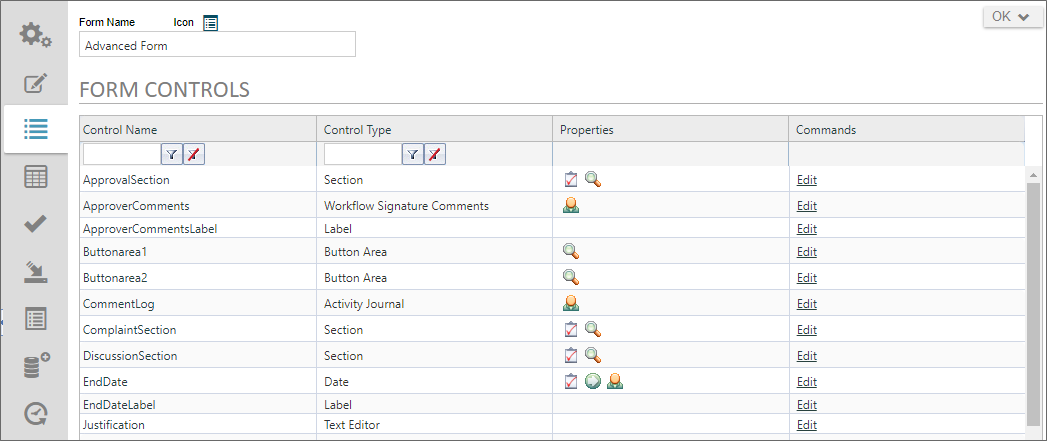Open the gears settings sidebar icon
This screenshot has height=441, width=1047.
point(35,36)
